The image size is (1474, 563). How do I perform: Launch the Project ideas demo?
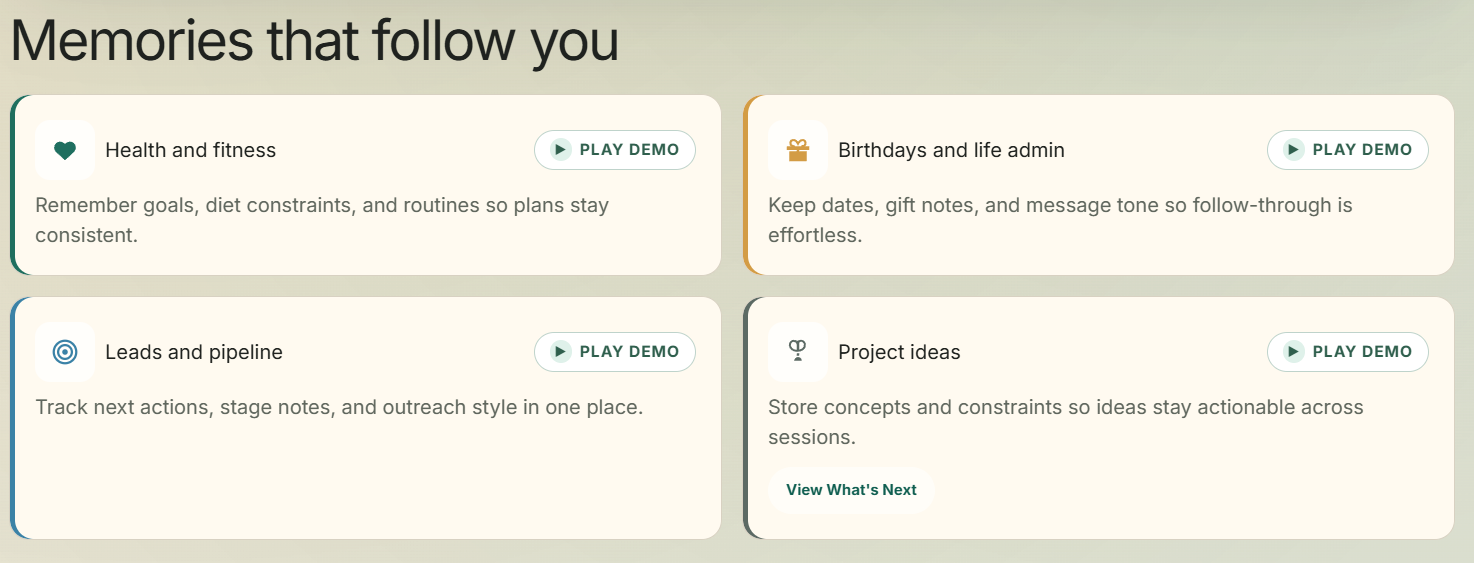pyautogui.click(x=1347, y=352)
